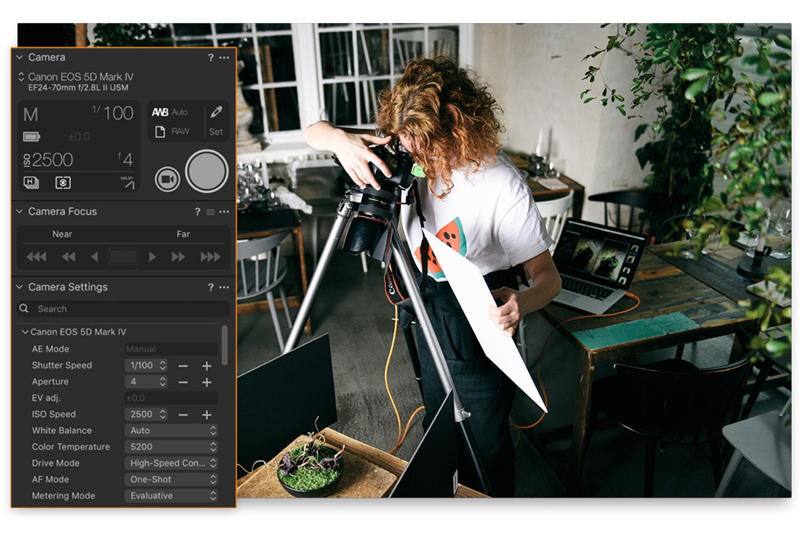Collapse the Camera panel section
Image resolution: width=800 pixels, height=533 pixels.
19,58
